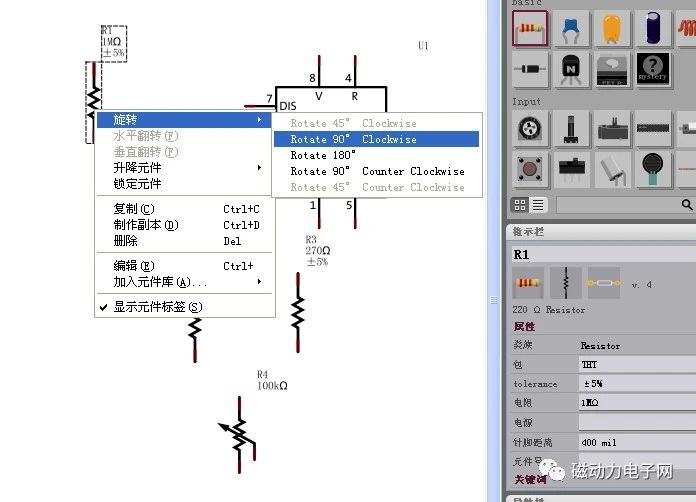Image resolution: width=696 pixels, height=502 pixels.
Task: Choose the dark electrolytic capacitor part
Action: coord(652,28)
